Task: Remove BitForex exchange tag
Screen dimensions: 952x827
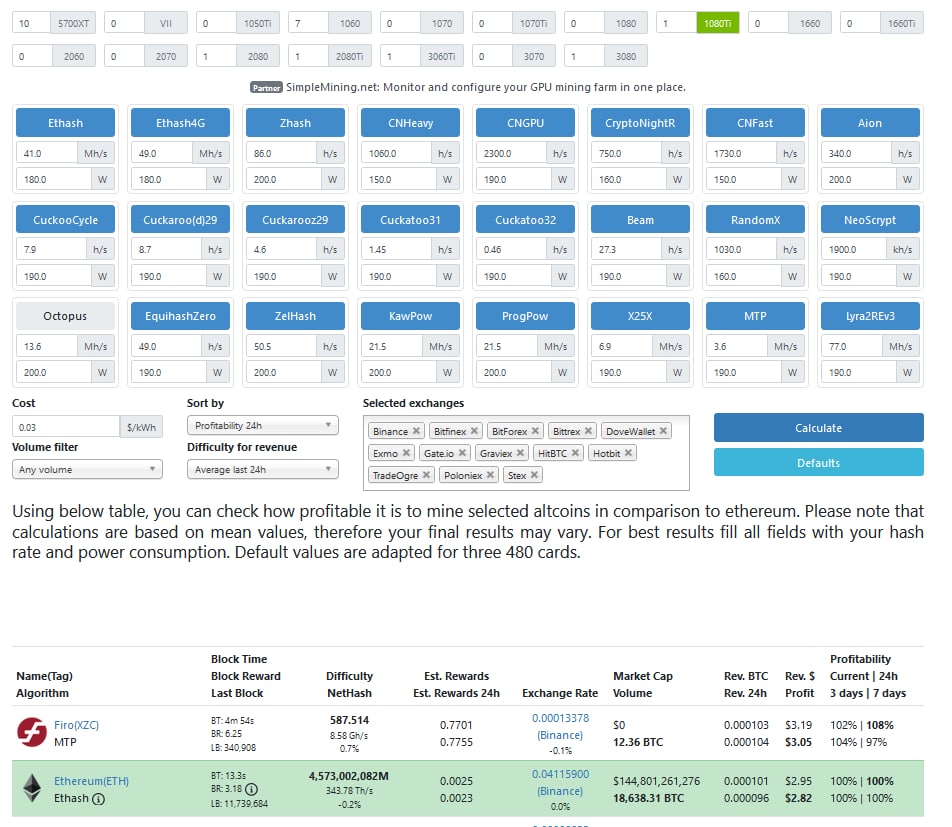Action: coord(535,431)
